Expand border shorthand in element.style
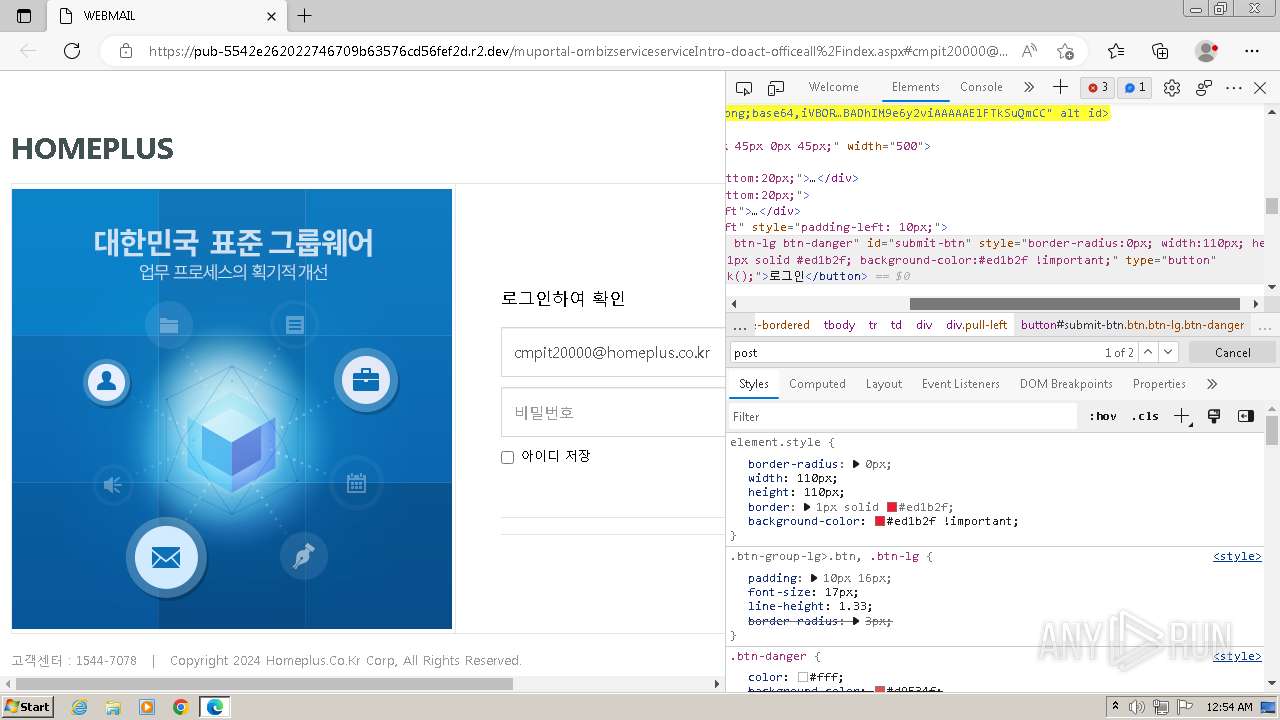This screenshot has width=1280, height=720. coord(807,507)
